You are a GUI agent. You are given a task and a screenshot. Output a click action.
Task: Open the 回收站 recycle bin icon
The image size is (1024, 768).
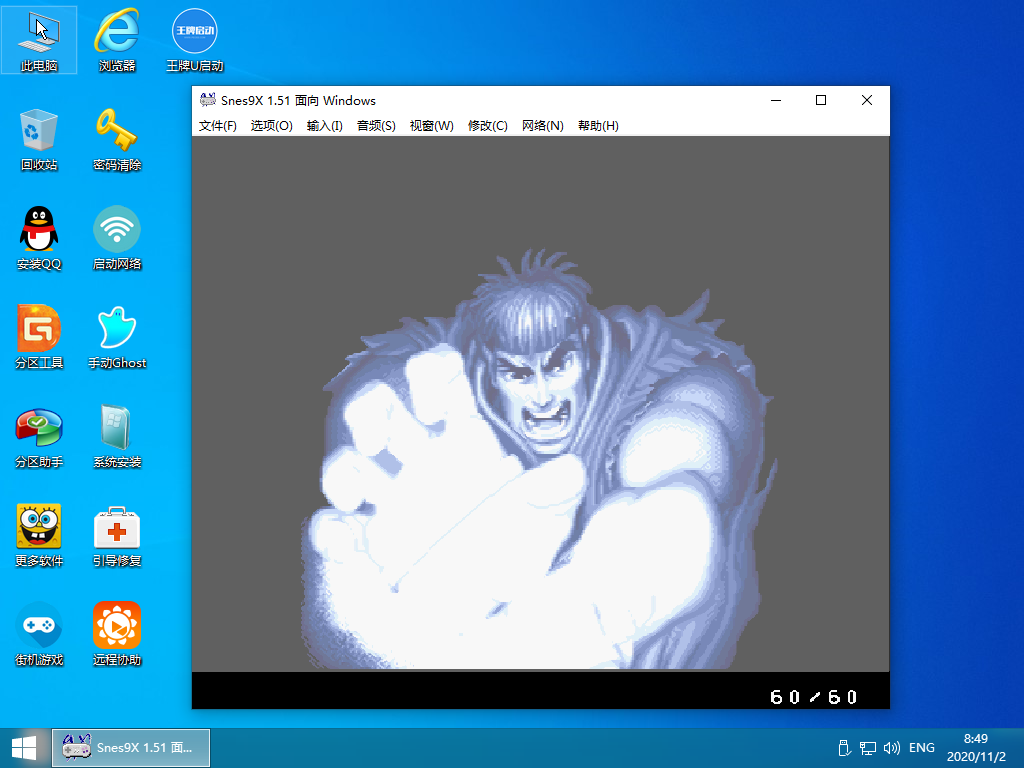click(x=39, y=140)
